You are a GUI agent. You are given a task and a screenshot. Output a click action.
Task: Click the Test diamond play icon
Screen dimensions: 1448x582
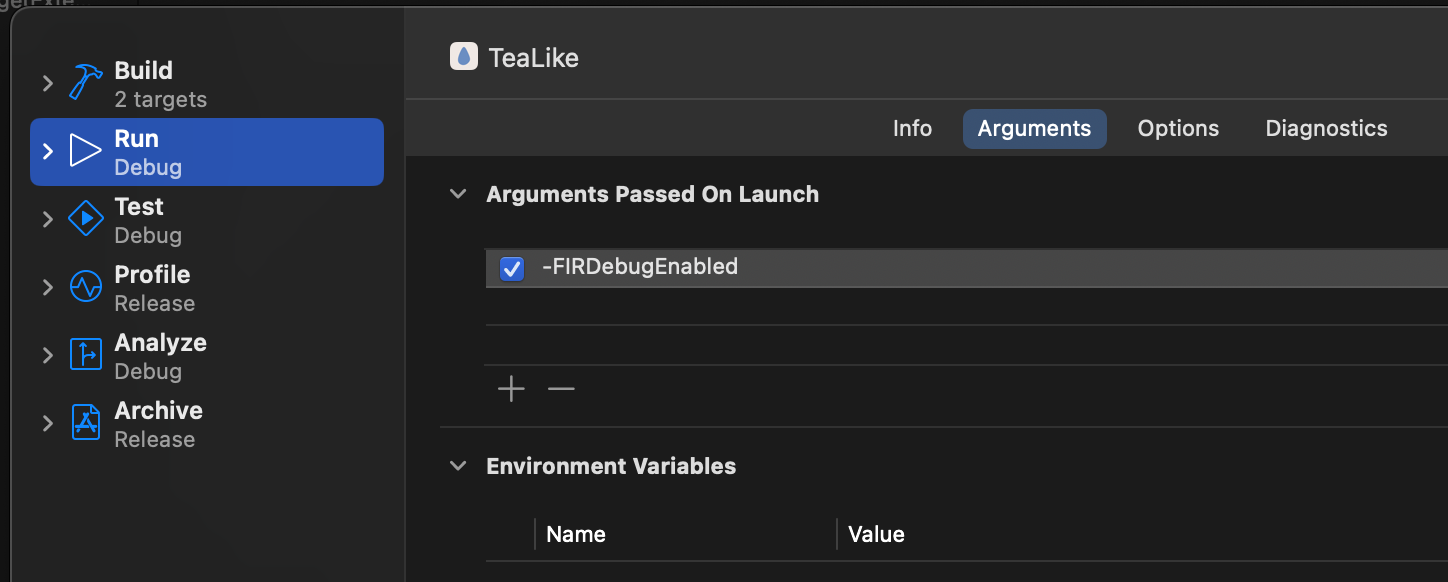click(86, 219)
